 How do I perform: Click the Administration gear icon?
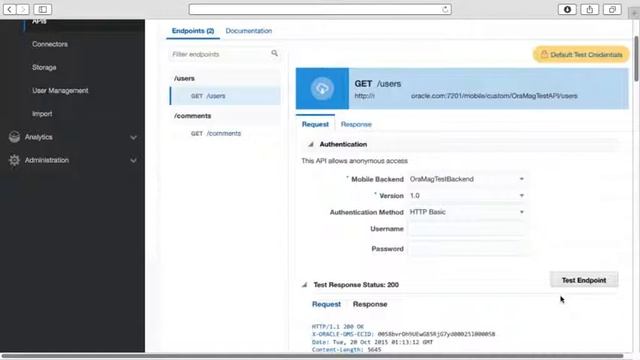click(14, 160)
